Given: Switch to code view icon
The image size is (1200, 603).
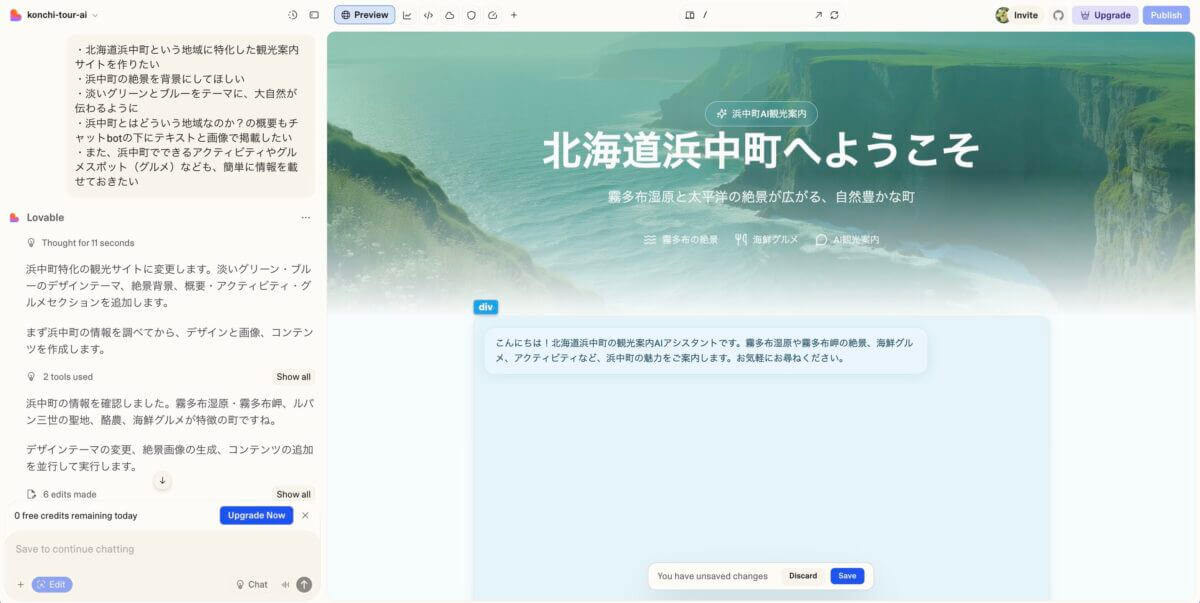Looking at the screenshot, I should tap(428, 15).
